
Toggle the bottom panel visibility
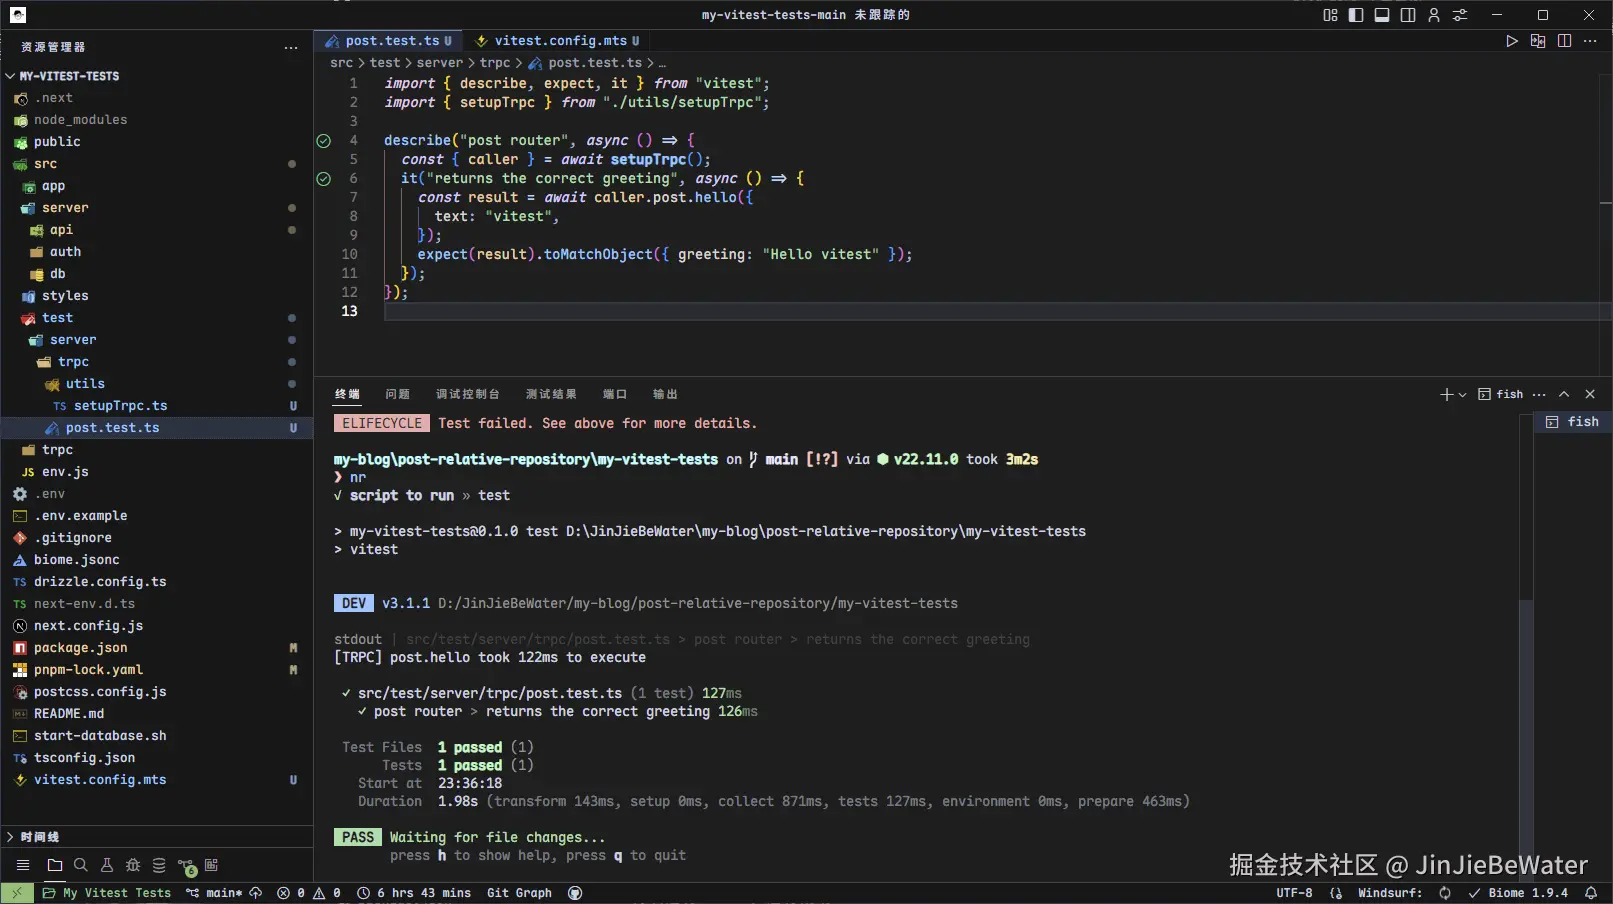tap(1382, 14)
